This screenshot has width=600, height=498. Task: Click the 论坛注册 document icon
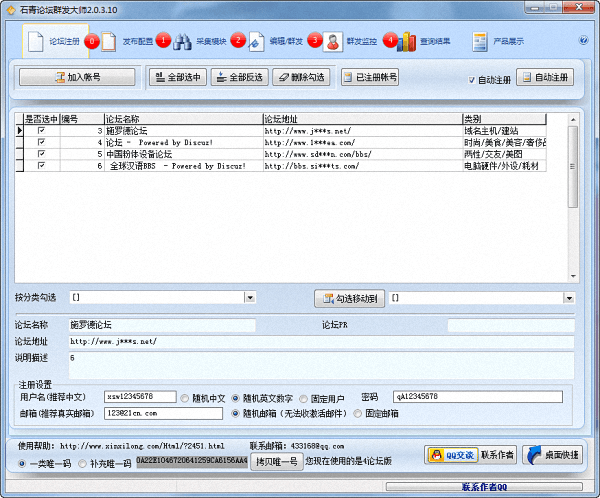(35, 42)
